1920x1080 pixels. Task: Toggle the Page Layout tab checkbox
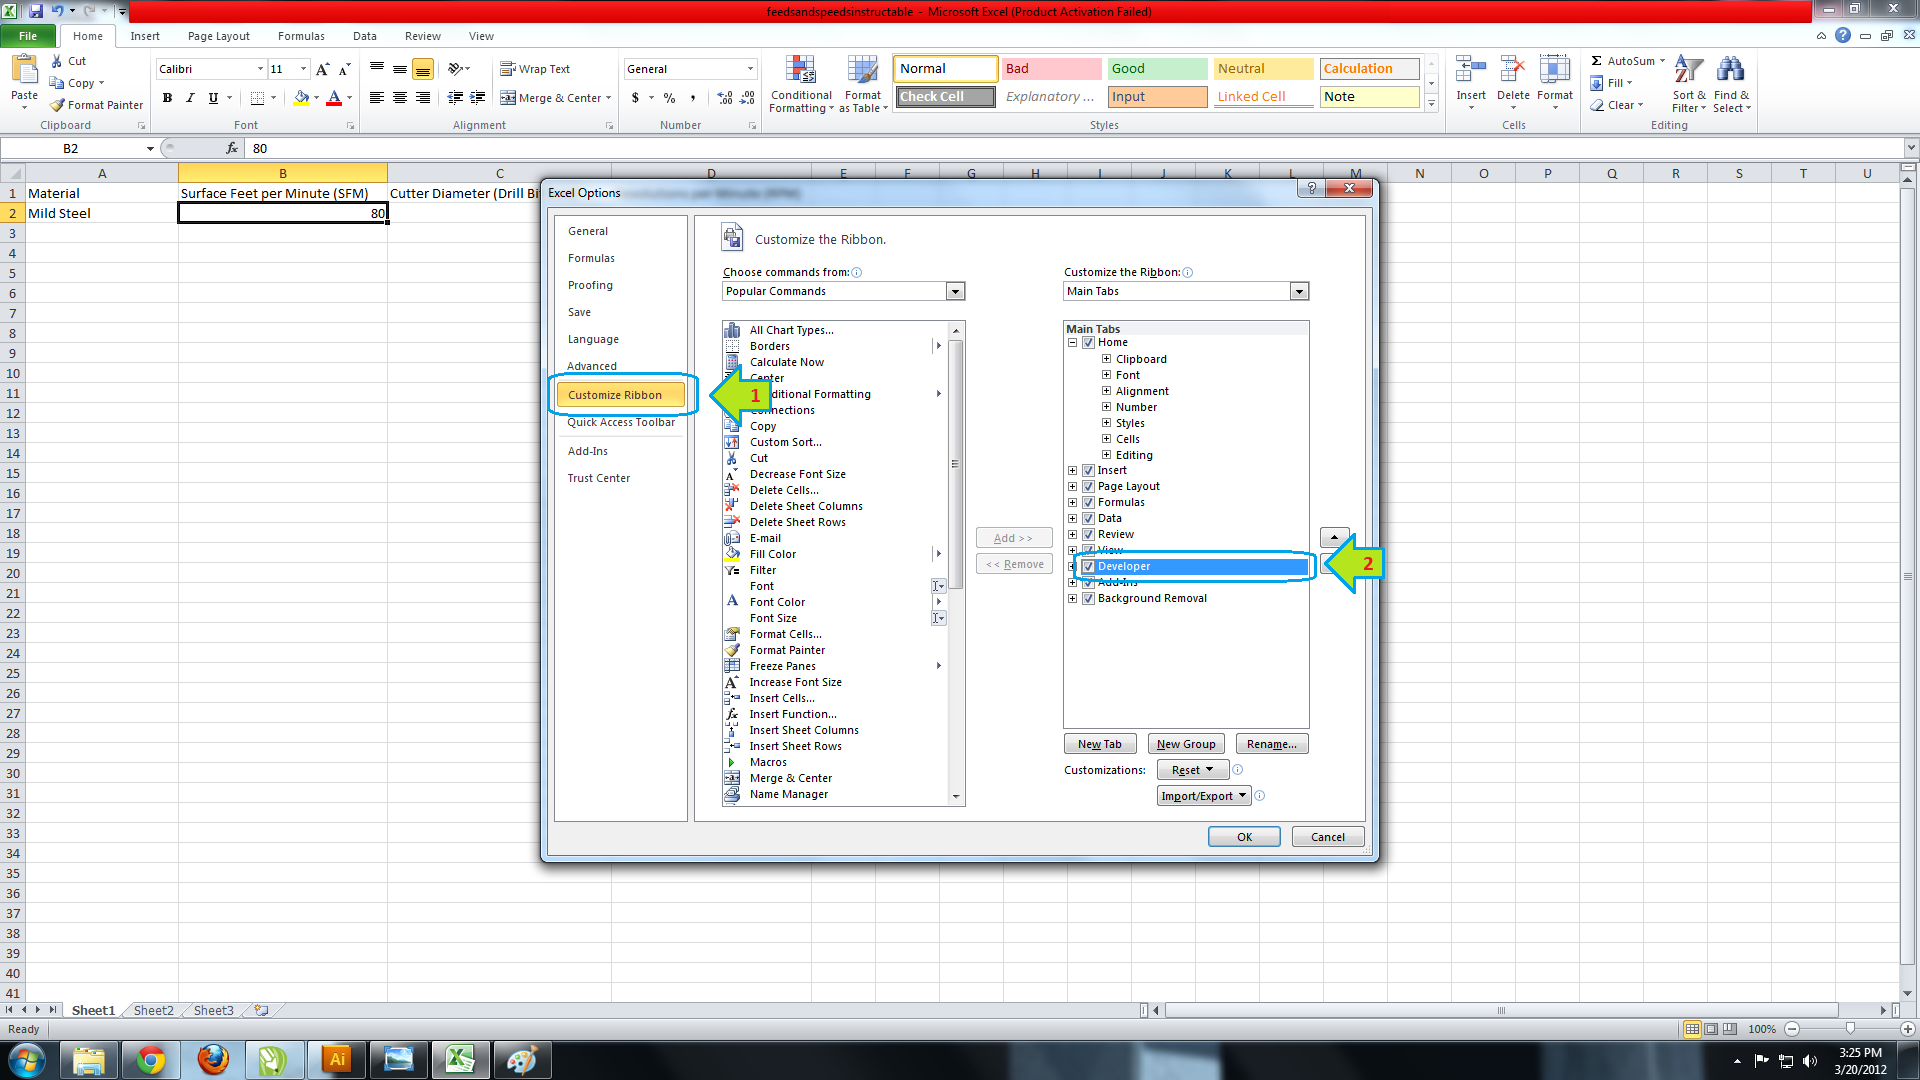1088,487
